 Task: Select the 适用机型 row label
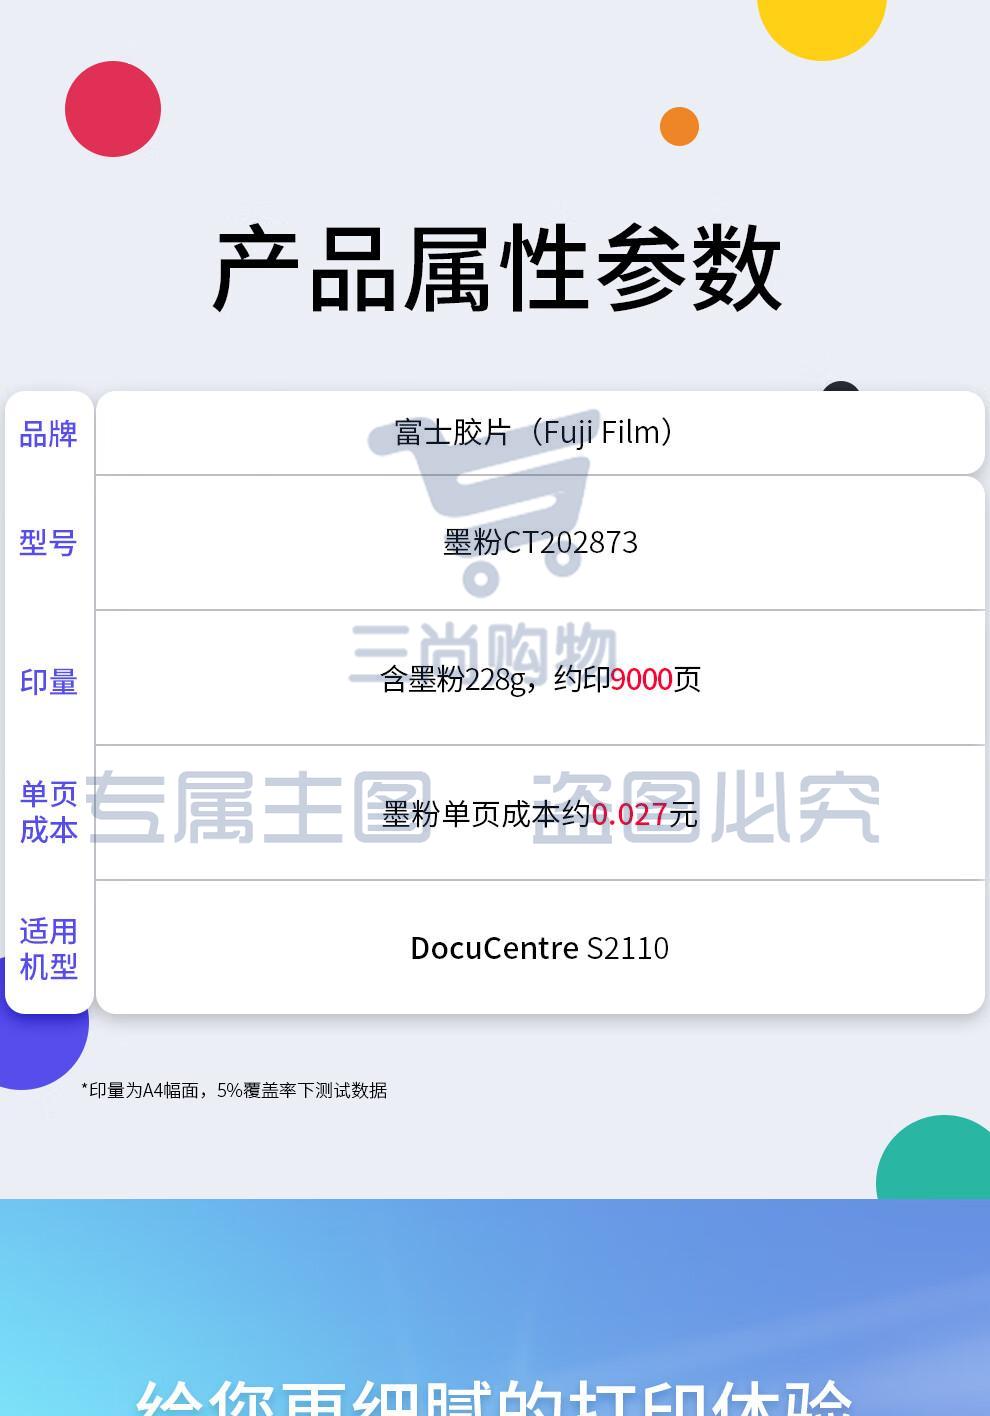pyautogui.click(x=49, y=949)
